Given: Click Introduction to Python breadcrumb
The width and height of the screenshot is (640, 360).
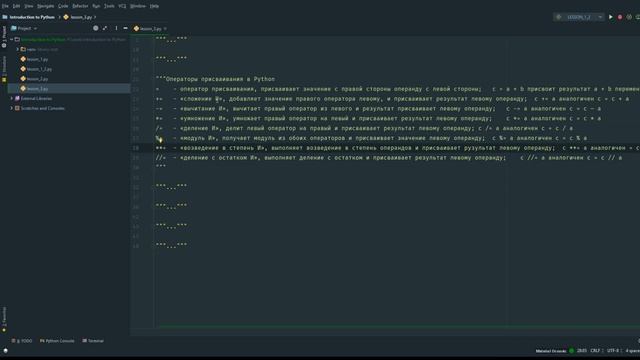Looking at the screenshot, I should point(32,17).
